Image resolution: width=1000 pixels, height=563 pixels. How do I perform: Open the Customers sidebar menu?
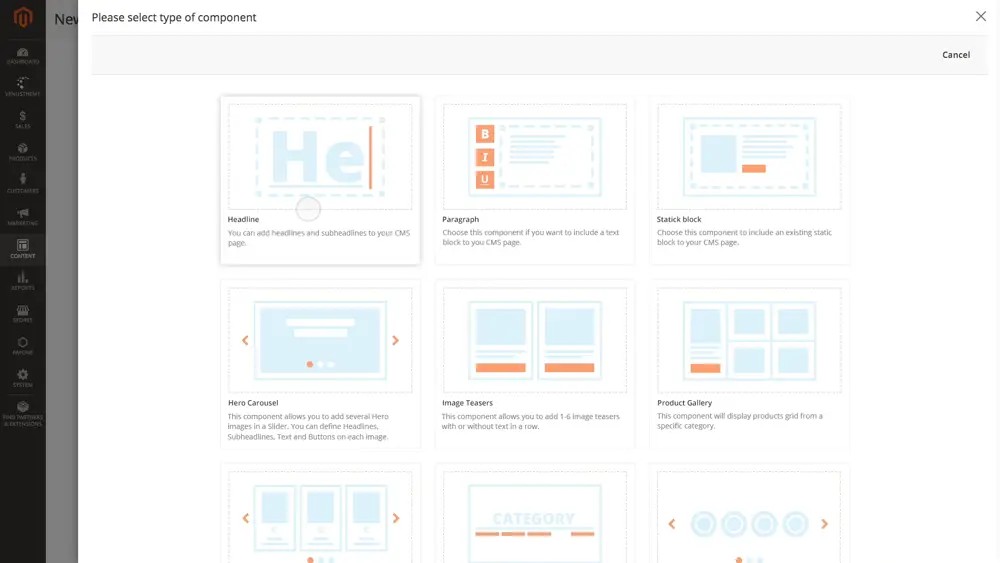click(x=23, y=184)
